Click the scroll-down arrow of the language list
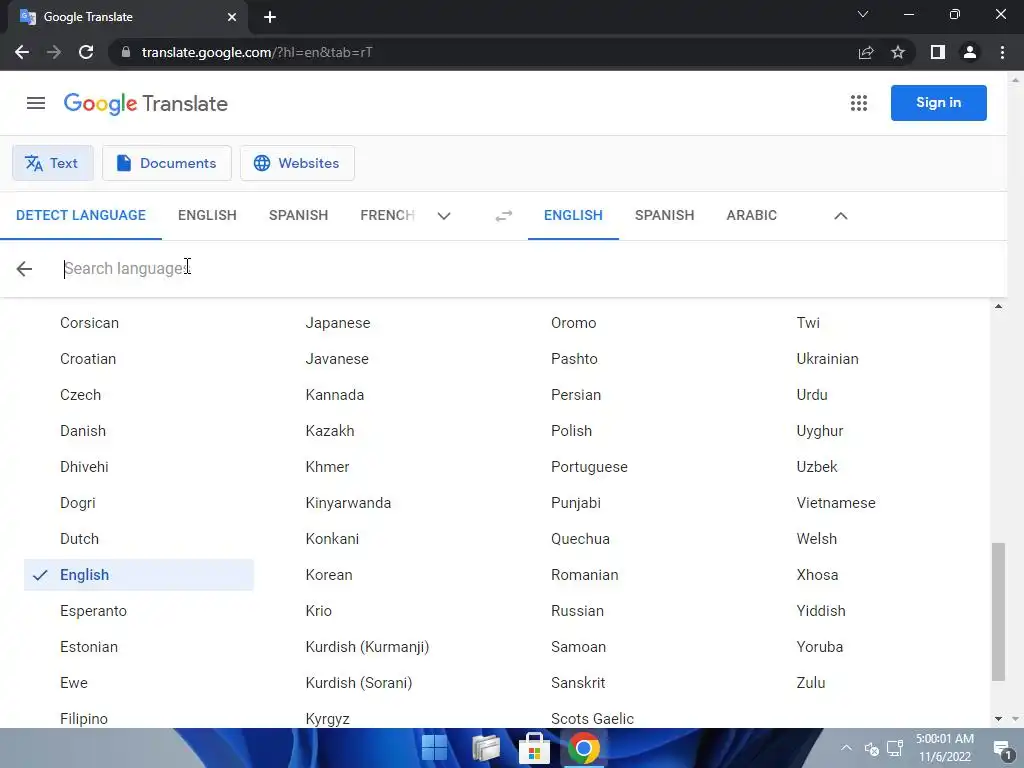 [998, 718]
